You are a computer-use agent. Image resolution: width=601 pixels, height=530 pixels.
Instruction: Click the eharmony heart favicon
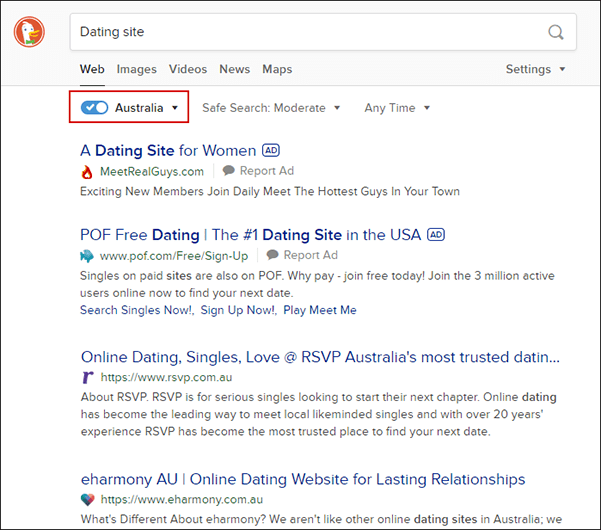tap(87, 500)
